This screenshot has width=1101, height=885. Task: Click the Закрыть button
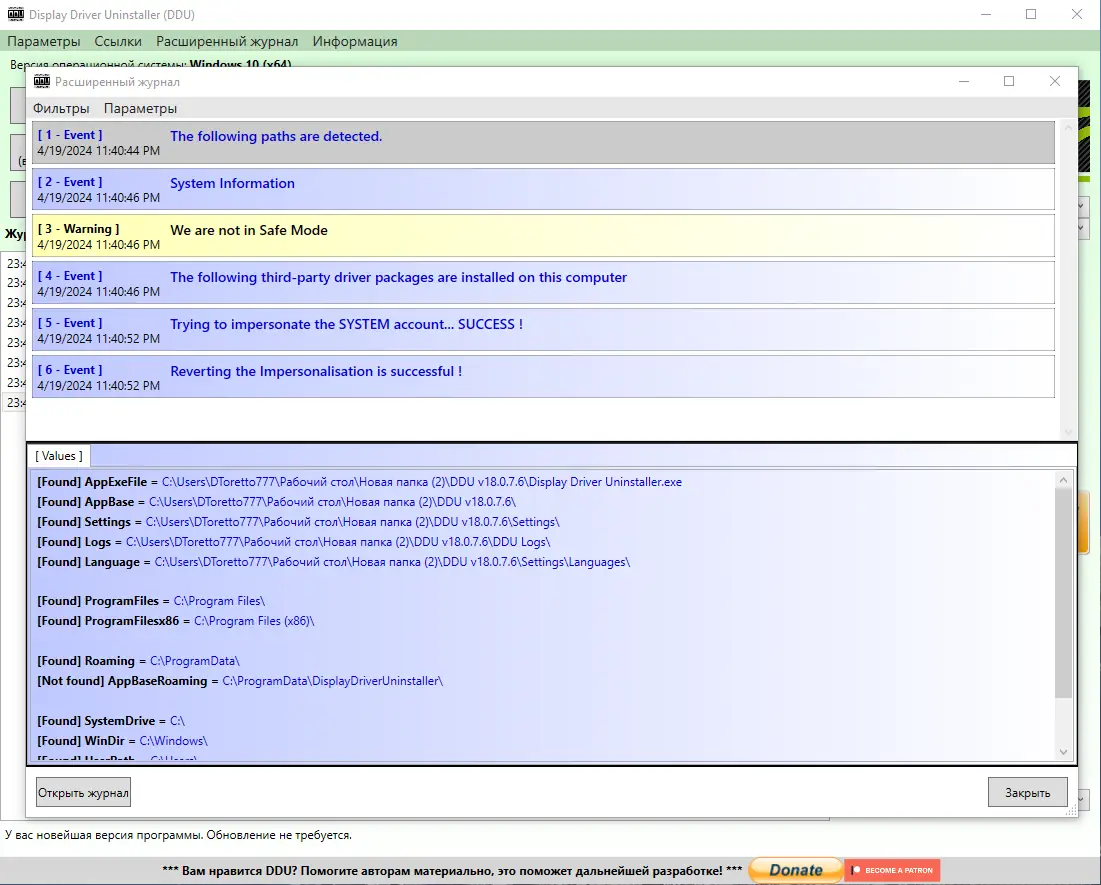tap(1027, 792)
